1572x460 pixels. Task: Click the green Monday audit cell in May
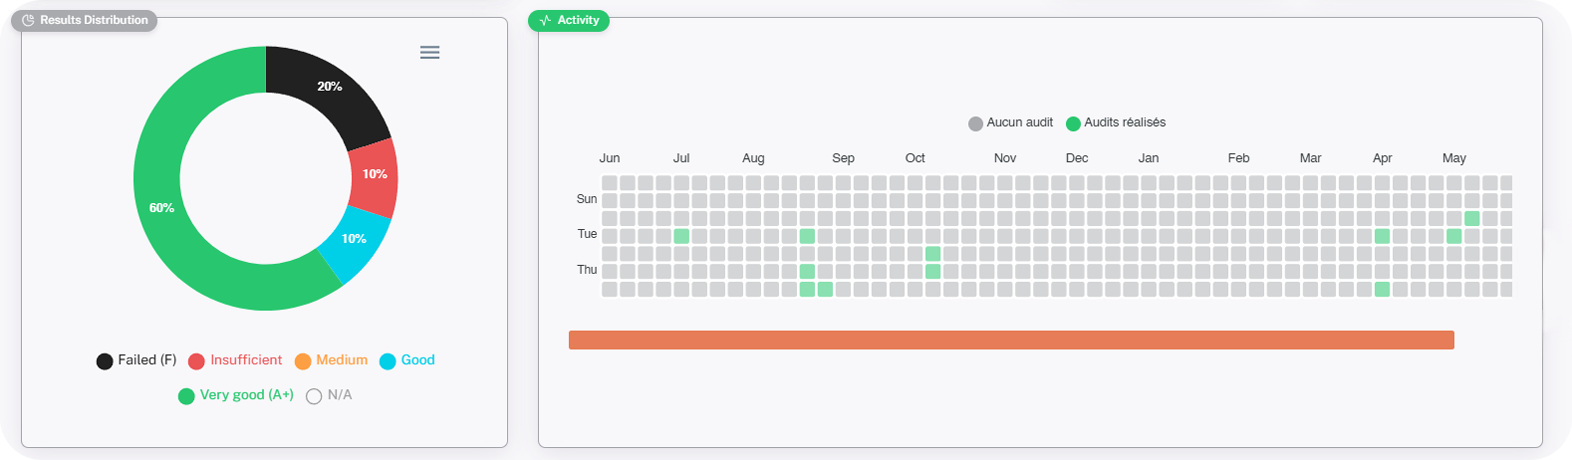[x=1472, y=218]
